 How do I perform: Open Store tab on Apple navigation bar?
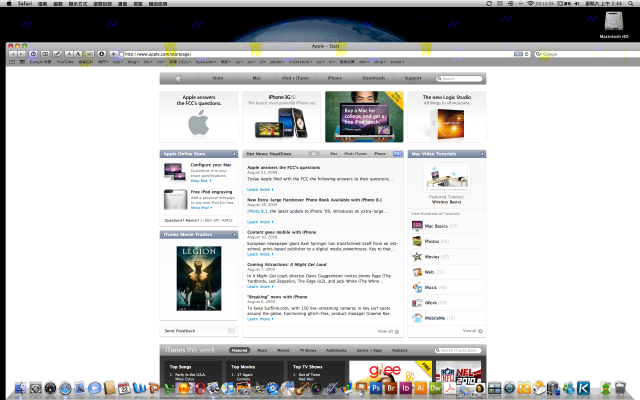click(x=218, y=78)
